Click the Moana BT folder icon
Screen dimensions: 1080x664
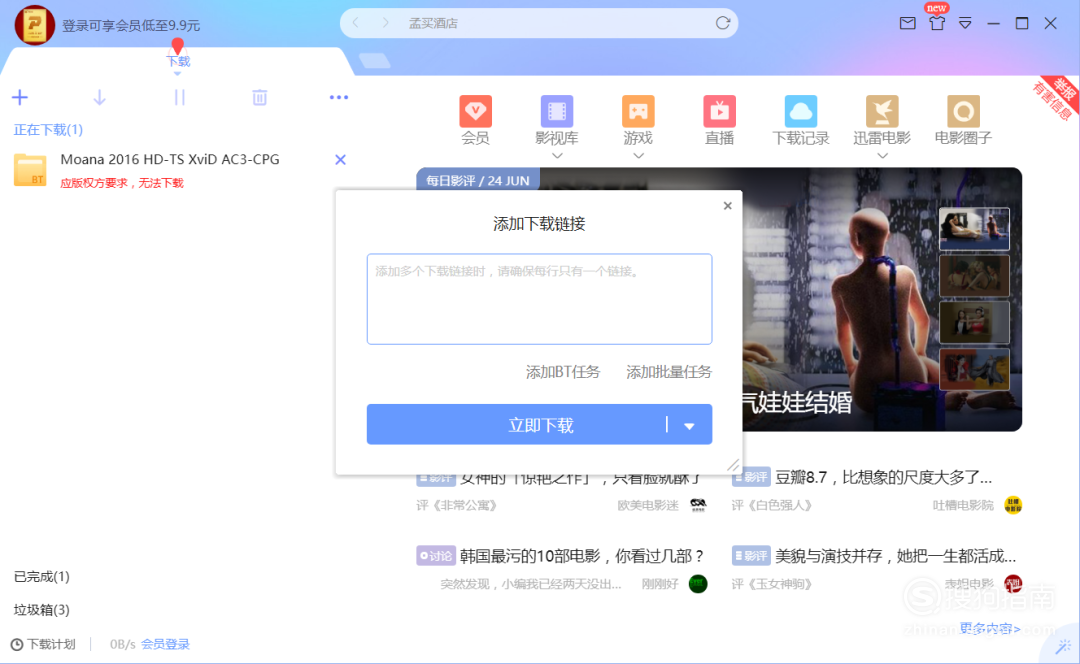[x=30, y=170]
